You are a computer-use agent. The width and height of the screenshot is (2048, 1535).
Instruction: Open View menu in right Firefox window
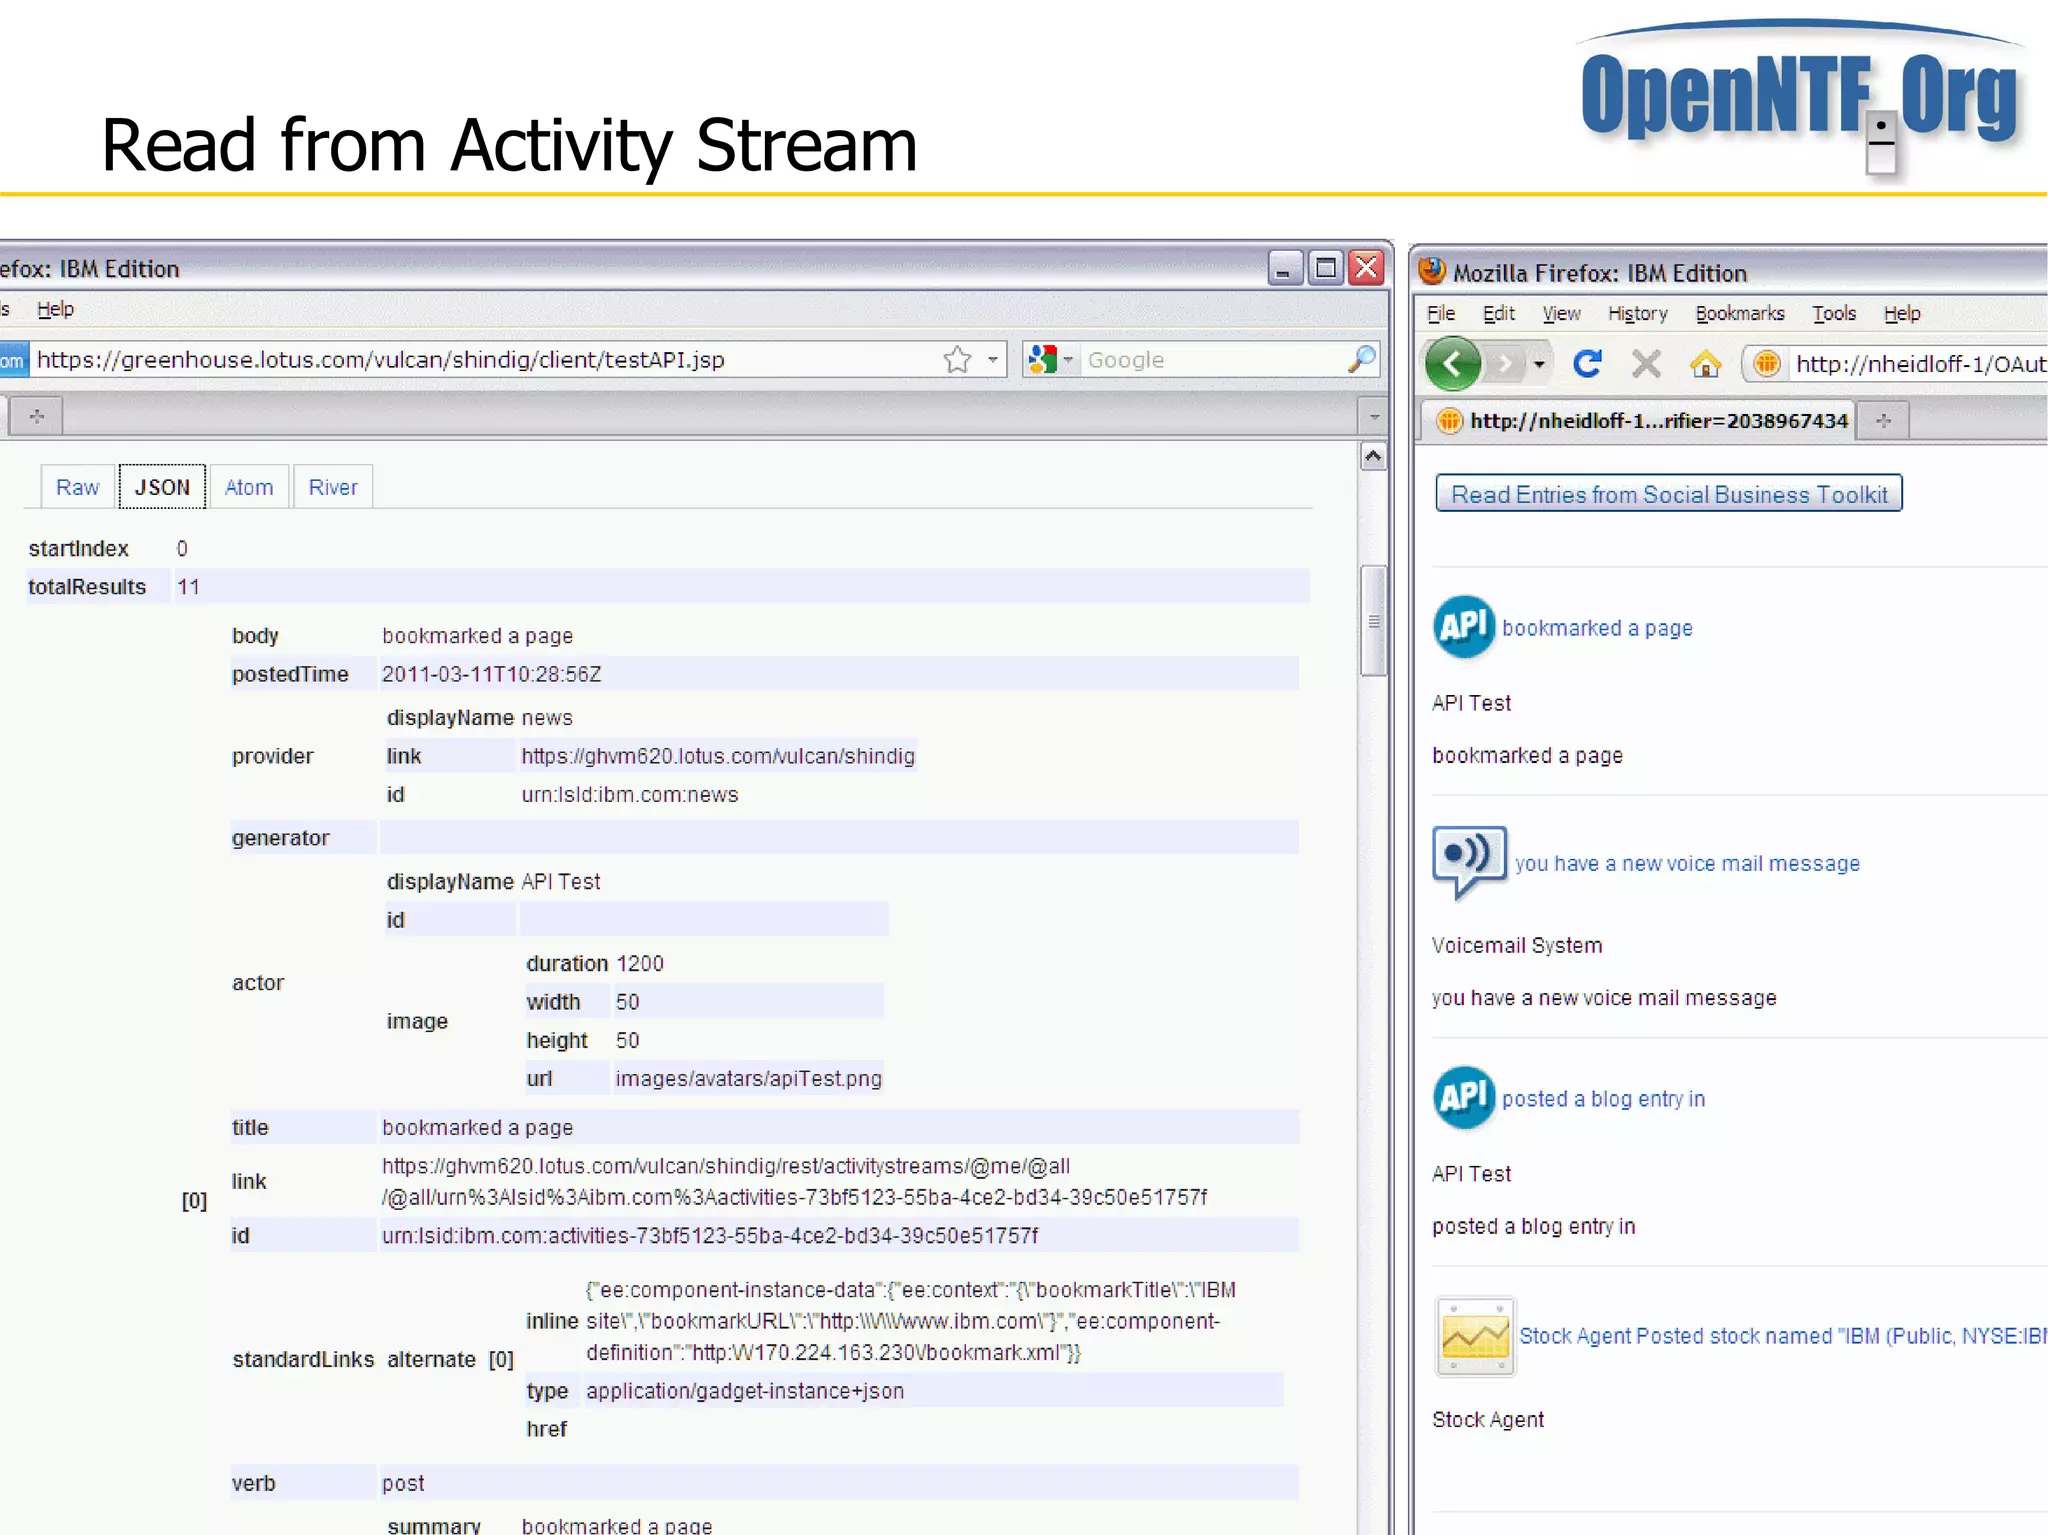tap(1561, 313)
